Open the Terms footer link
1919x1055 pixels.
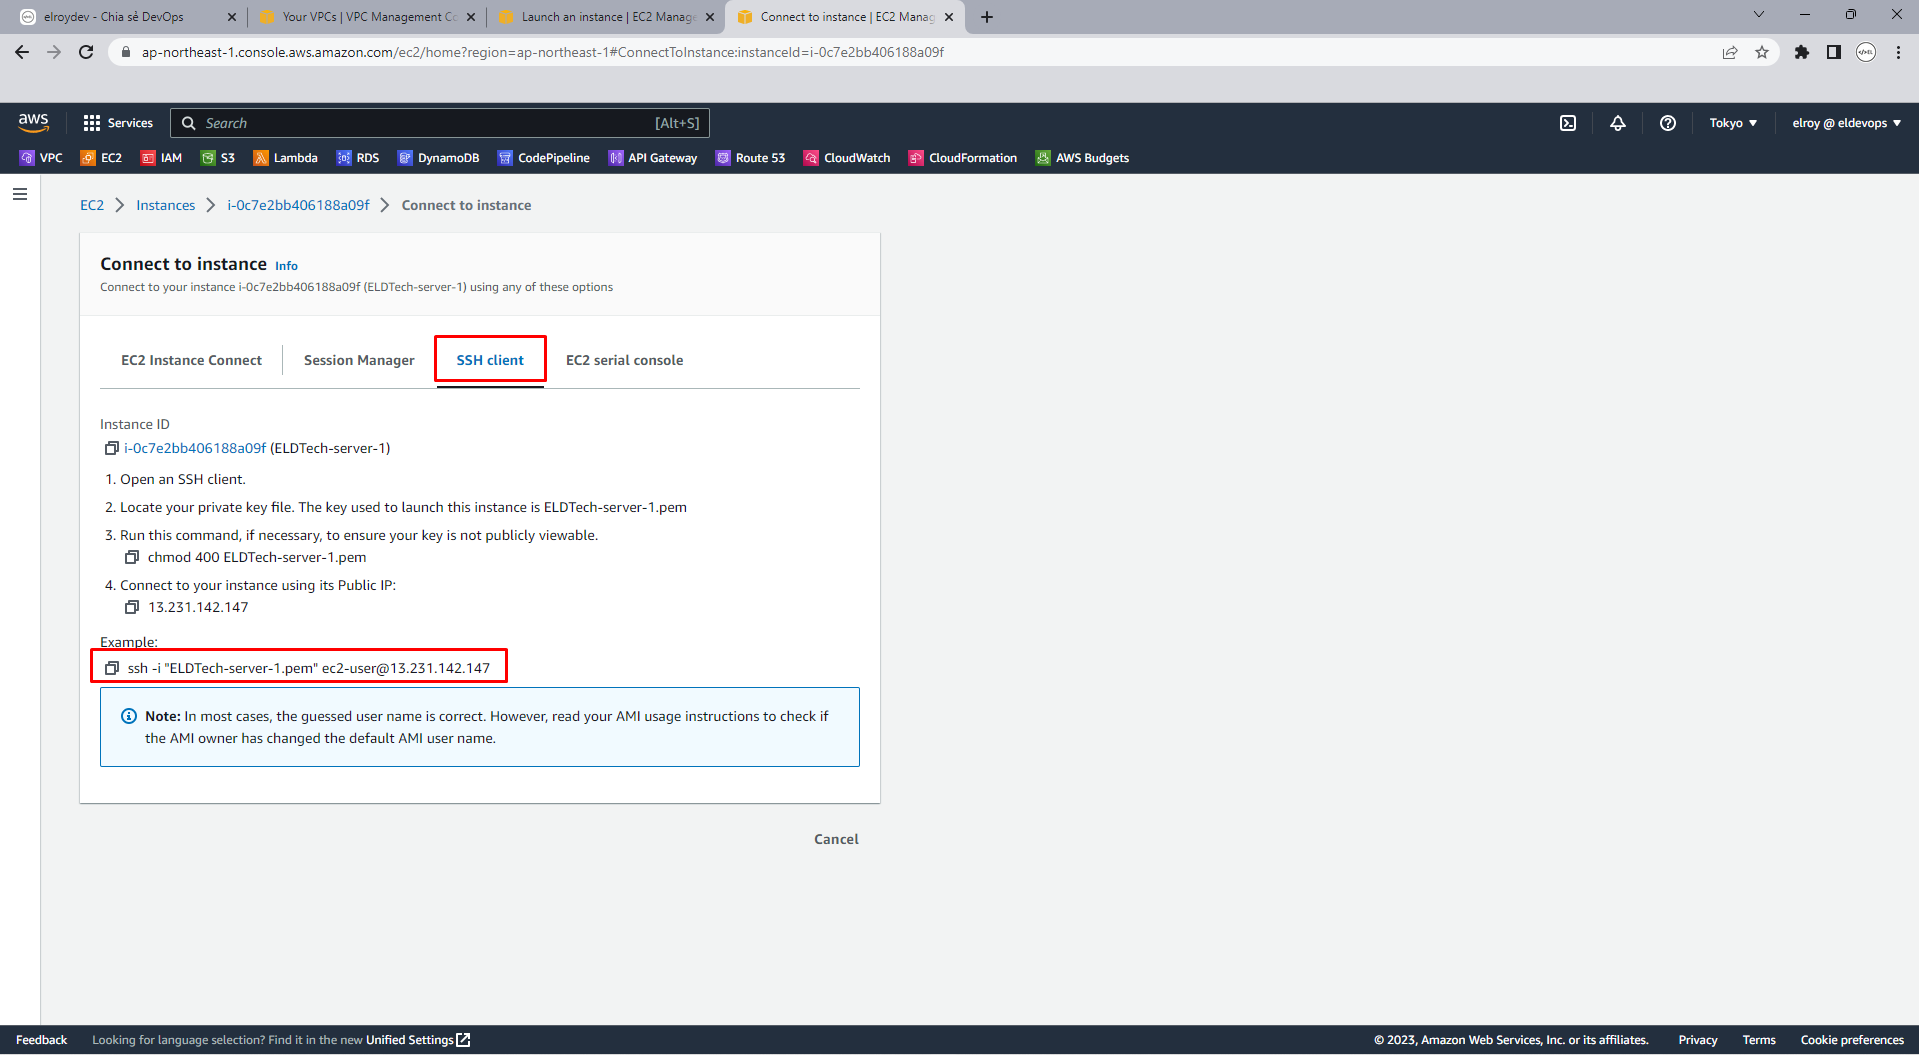[x=1759, y=1040]
